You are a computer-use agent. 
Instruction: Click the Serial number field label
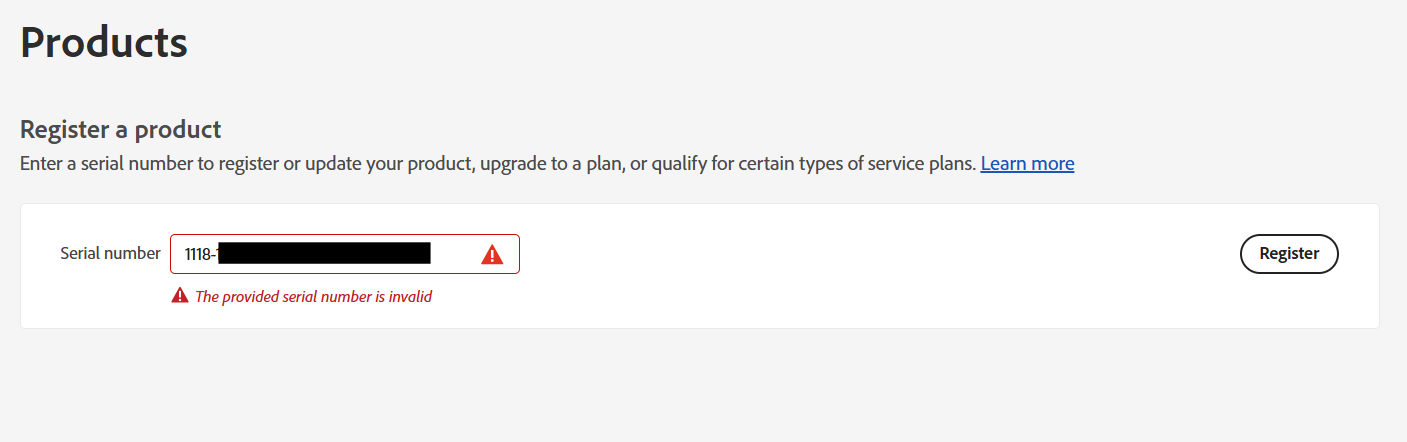click(x=110, y=253)
